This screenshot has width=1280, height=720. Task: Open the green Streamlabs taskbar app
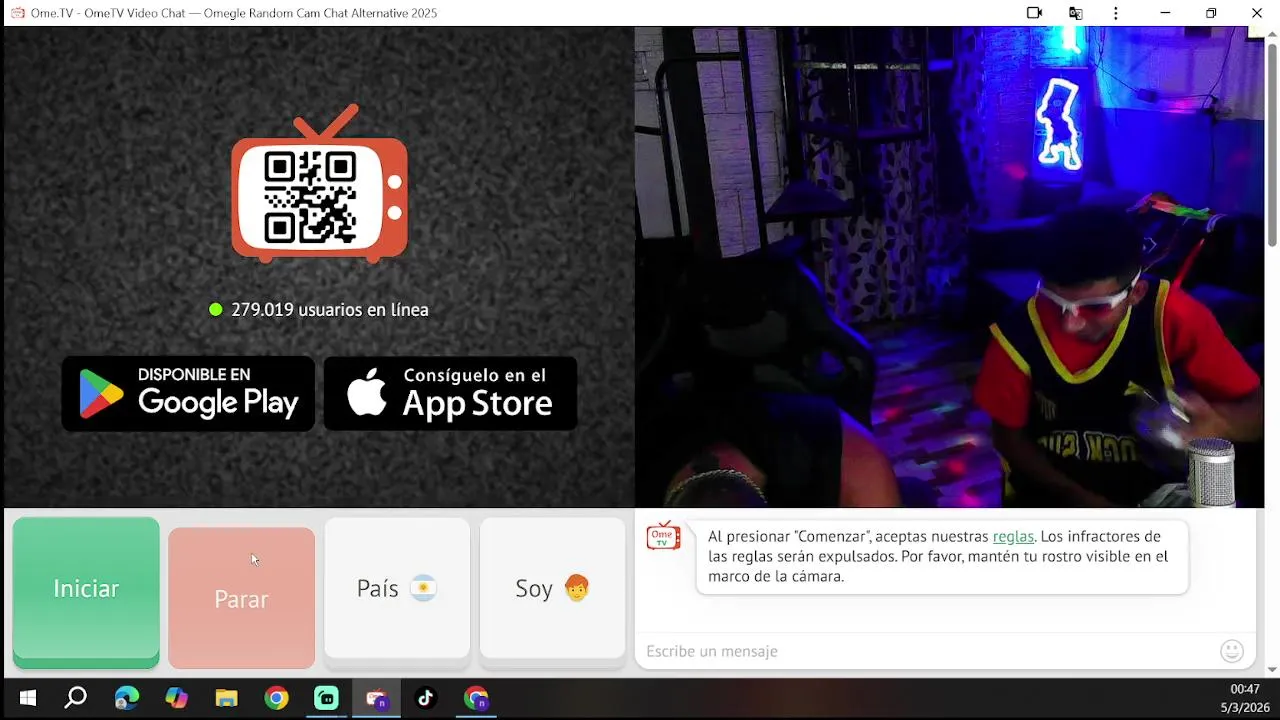click(326, 698)
